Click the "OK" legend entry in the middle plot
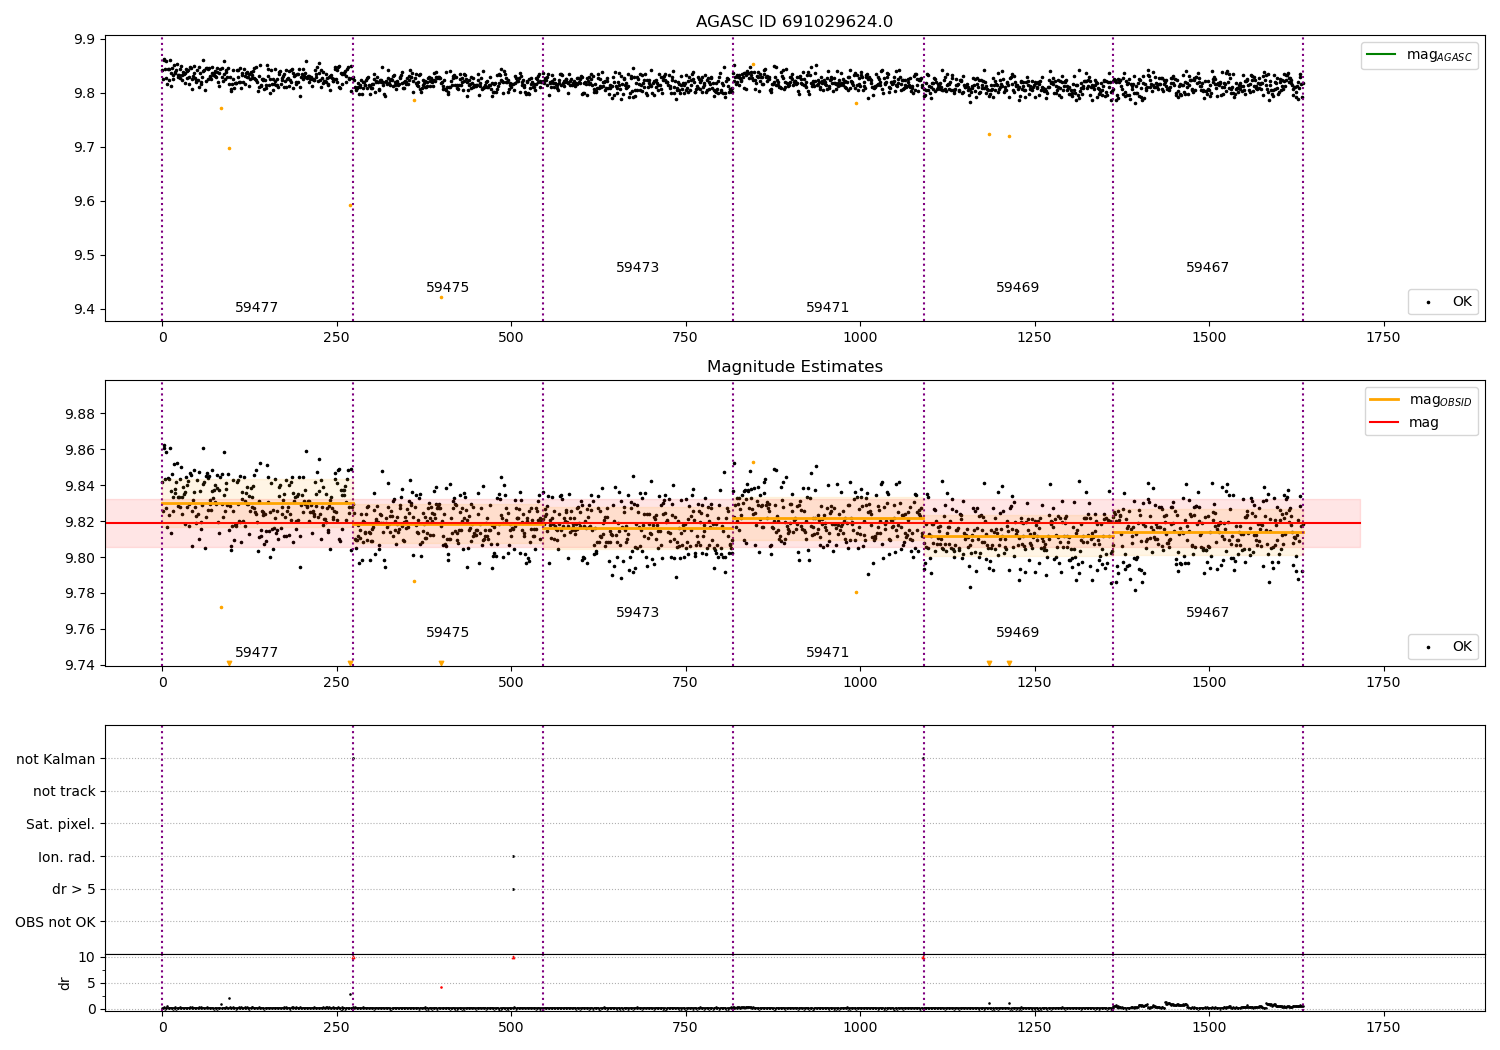This screenshot has width=1500, height=1050. (1445, 647)
